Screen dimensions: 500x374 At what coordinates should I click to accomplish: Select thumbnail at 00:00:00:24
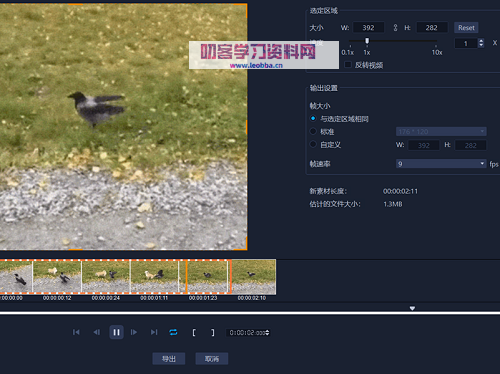[x=106, y=277]
